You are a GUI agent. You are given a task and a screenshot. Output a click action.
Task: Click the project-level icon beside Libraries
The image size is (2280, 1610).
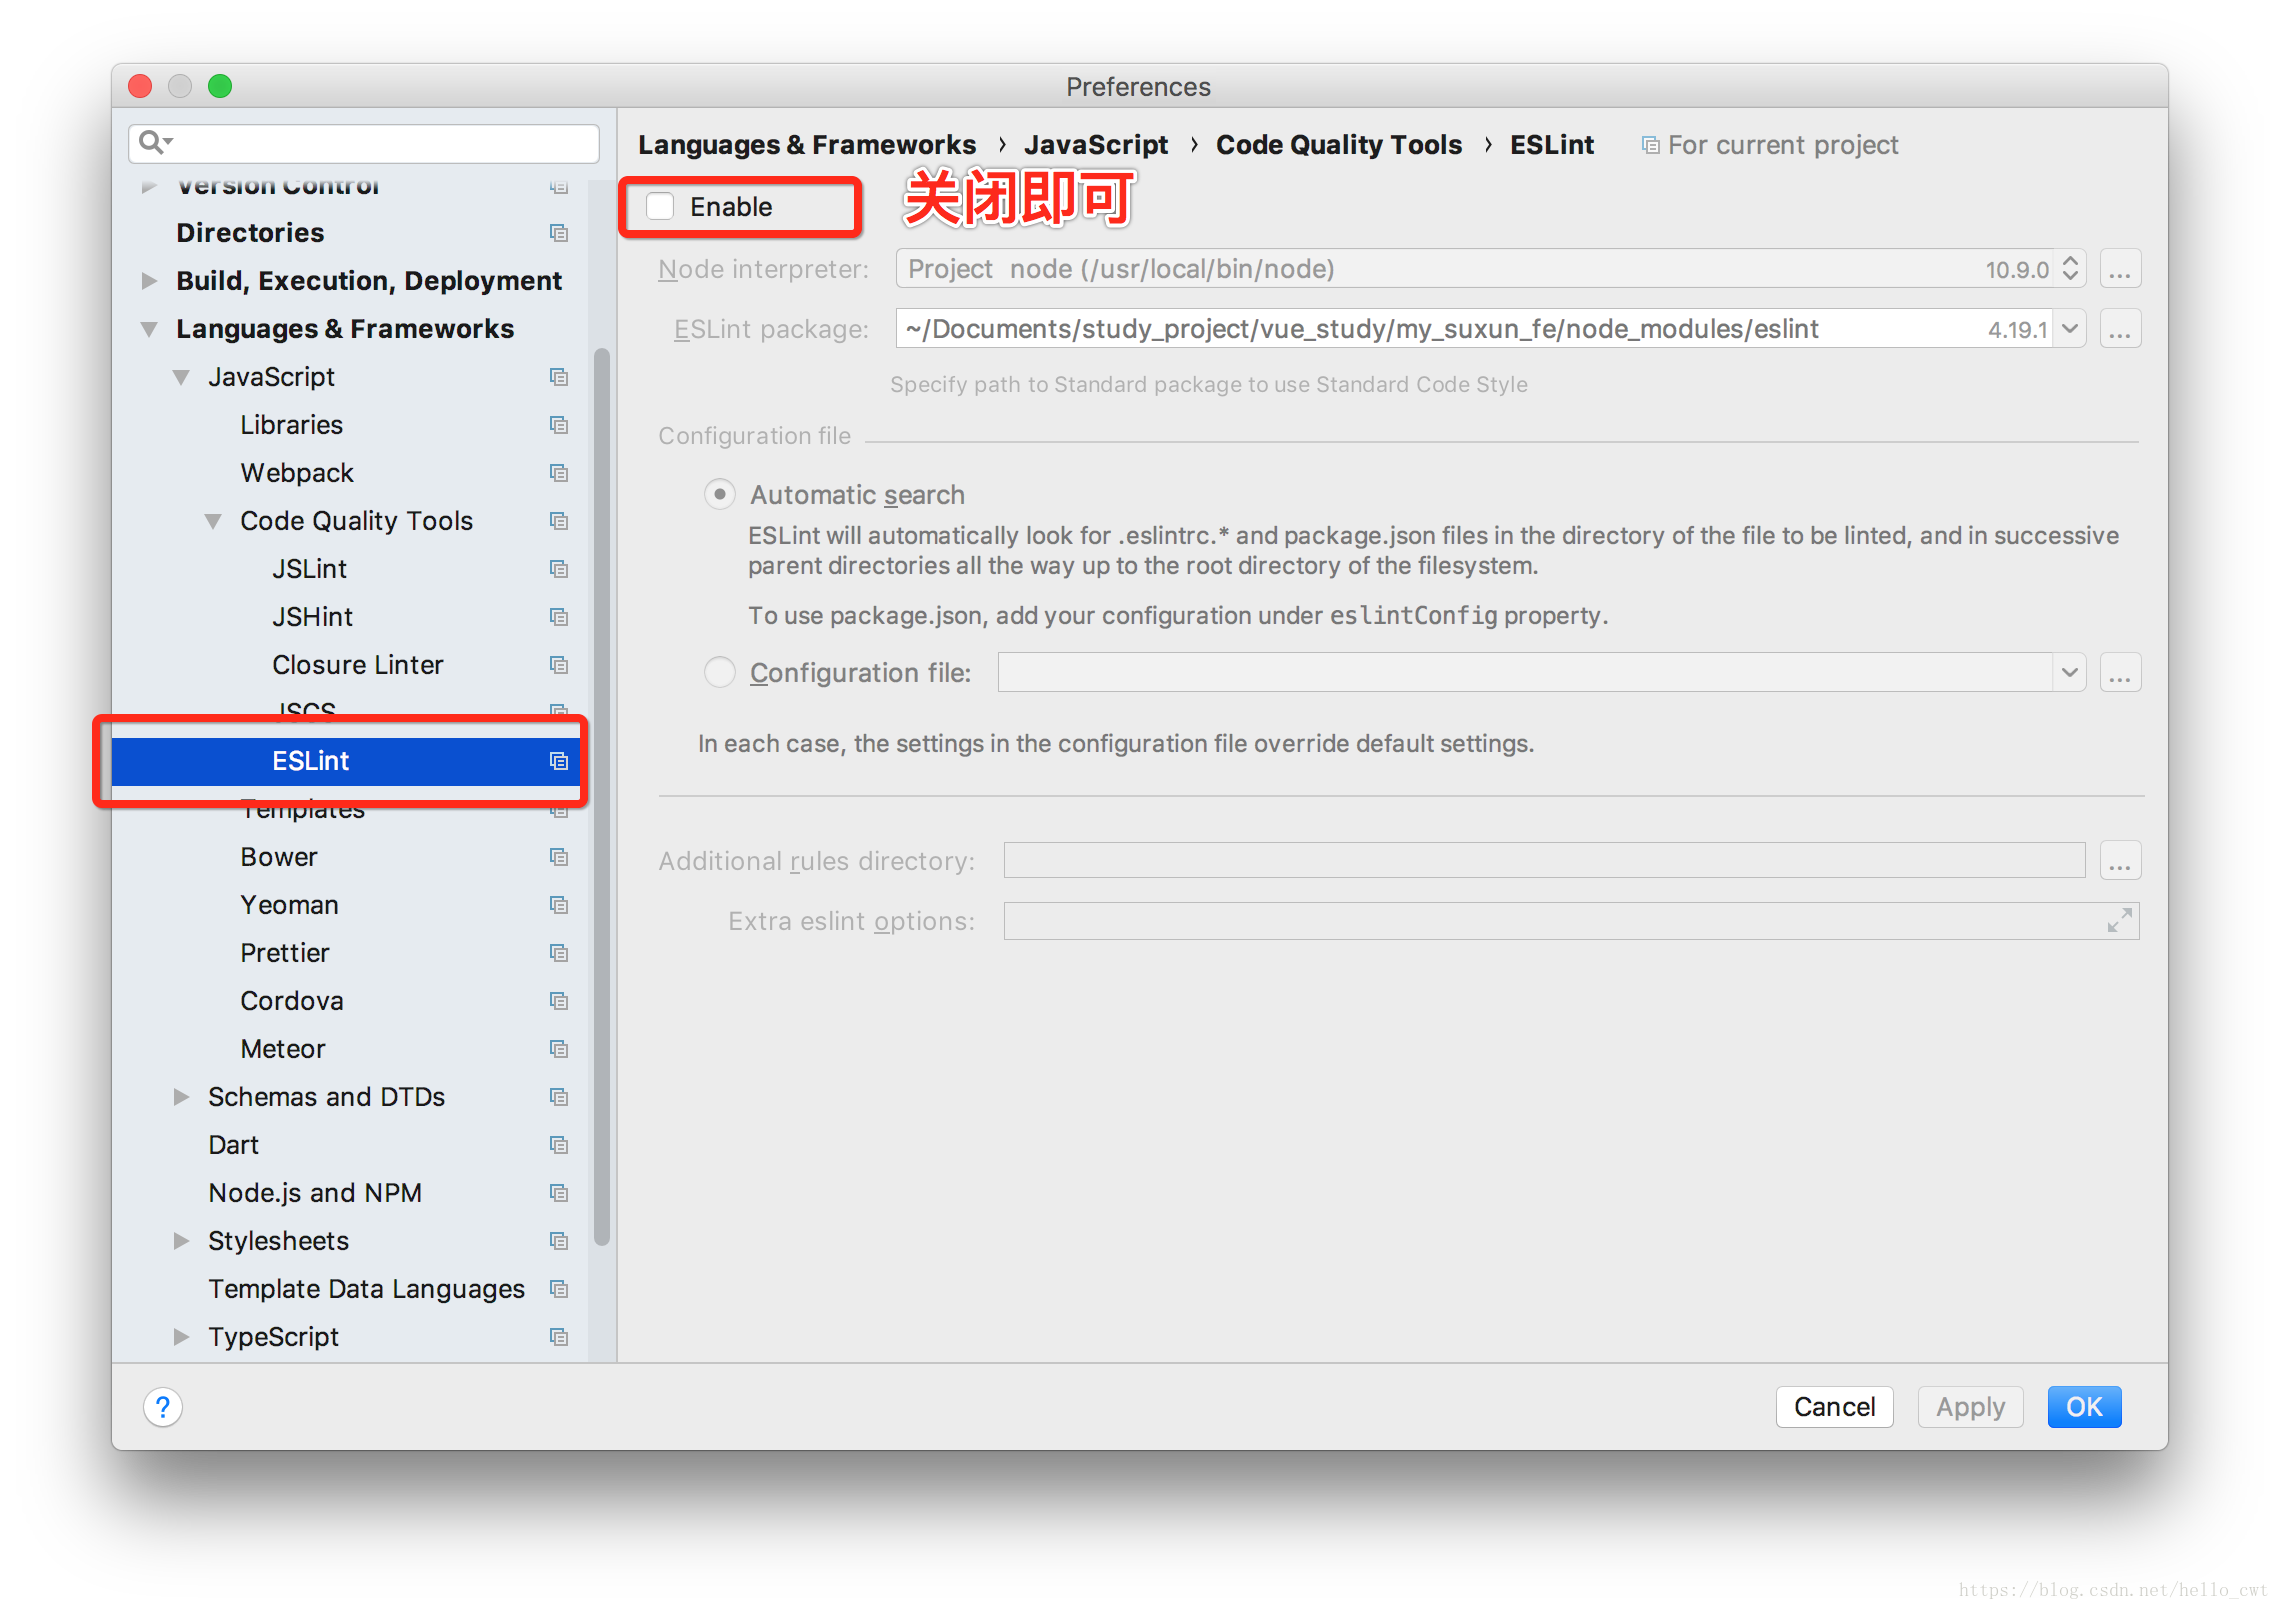[x=559, y=425]
